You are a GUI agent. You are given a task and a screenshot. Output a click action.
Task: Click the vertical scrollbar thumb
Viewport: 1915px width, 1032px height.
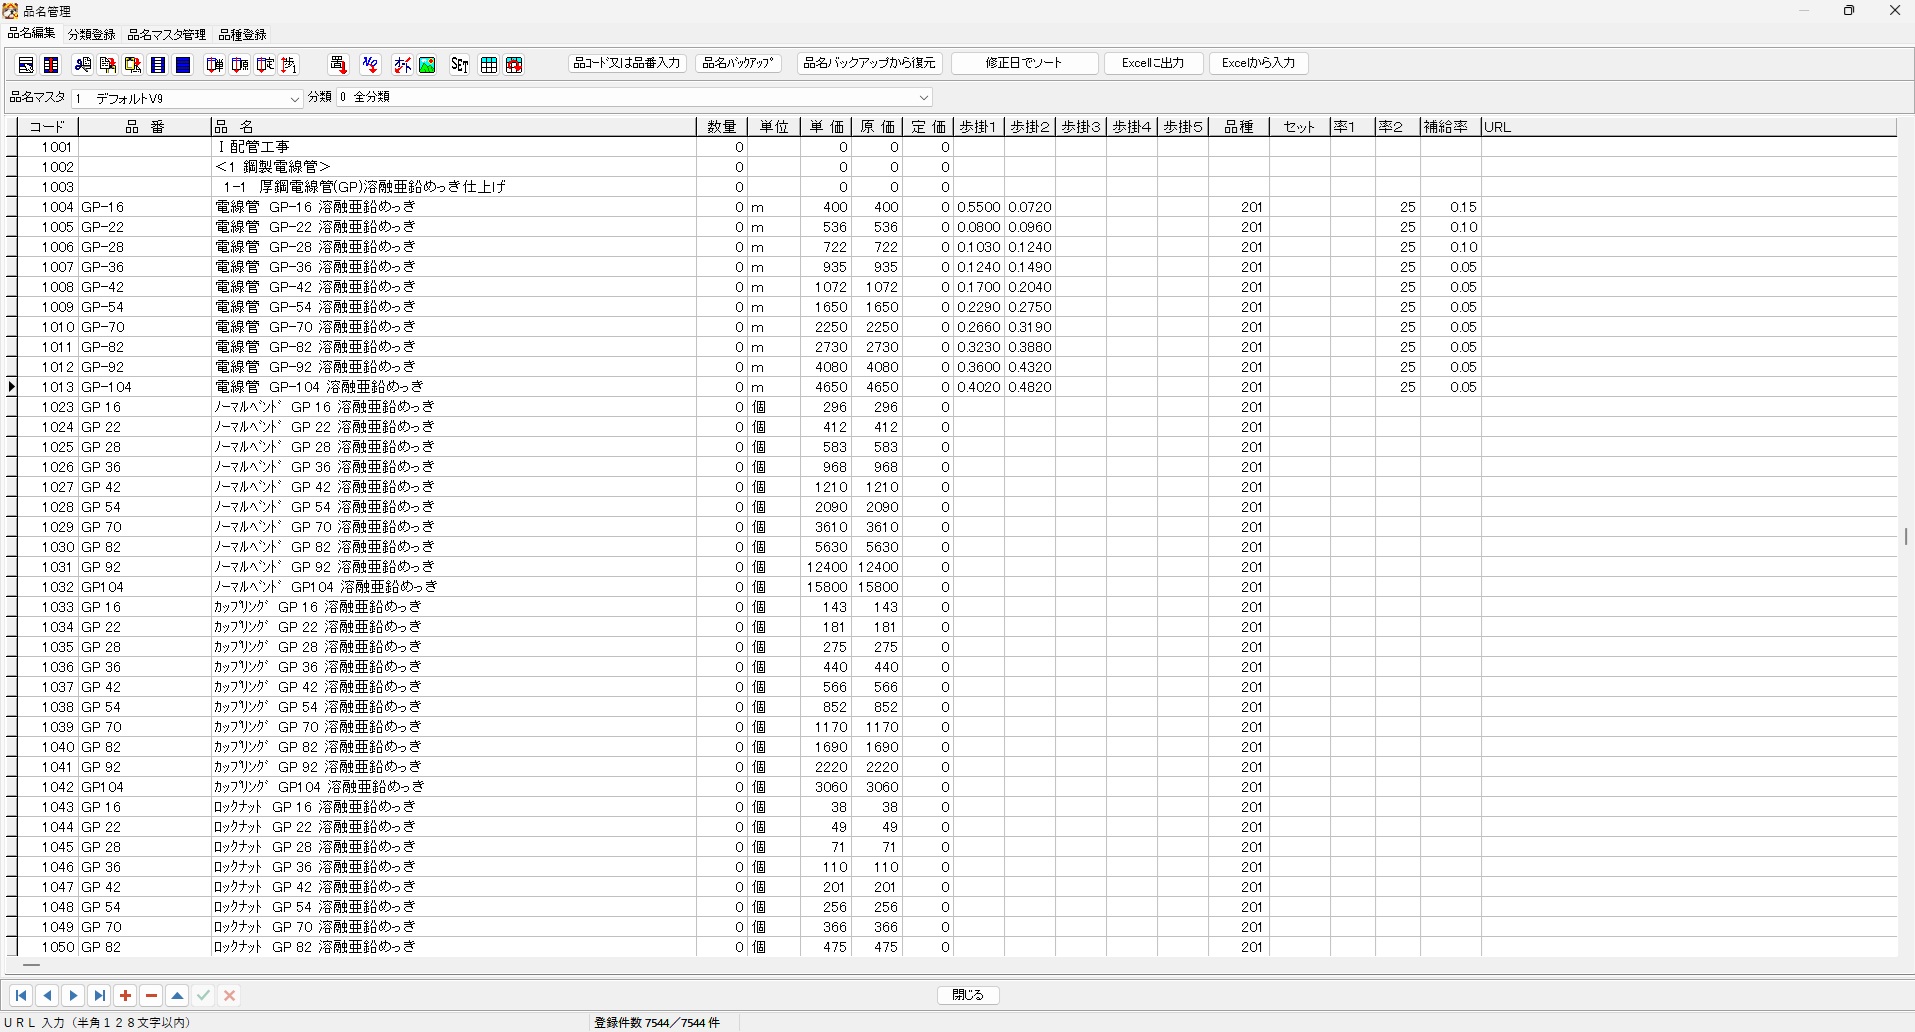click(x=1906, y=536)
